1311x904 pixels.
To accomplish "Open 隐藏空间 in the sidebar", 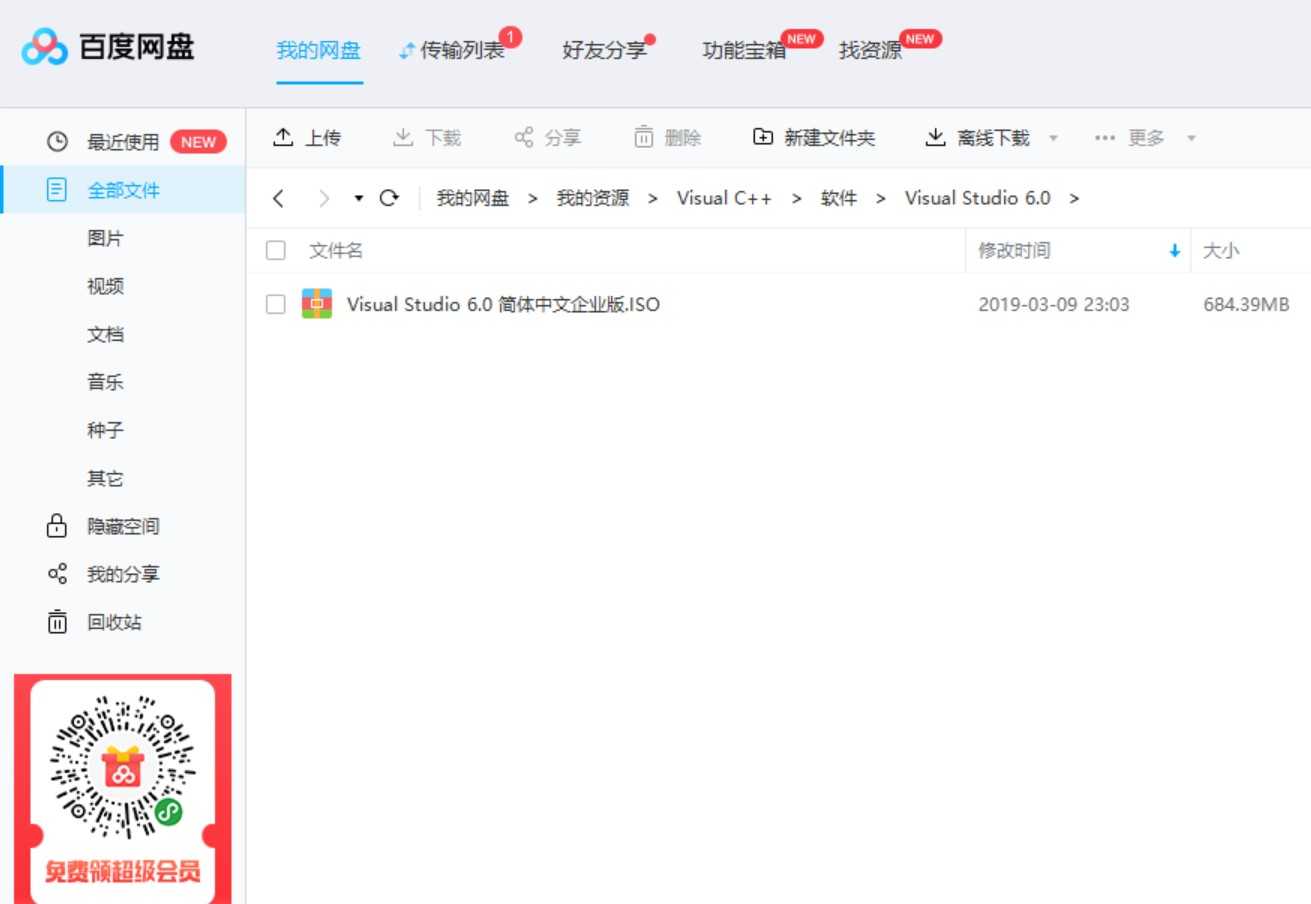I will tap(123, 526).
